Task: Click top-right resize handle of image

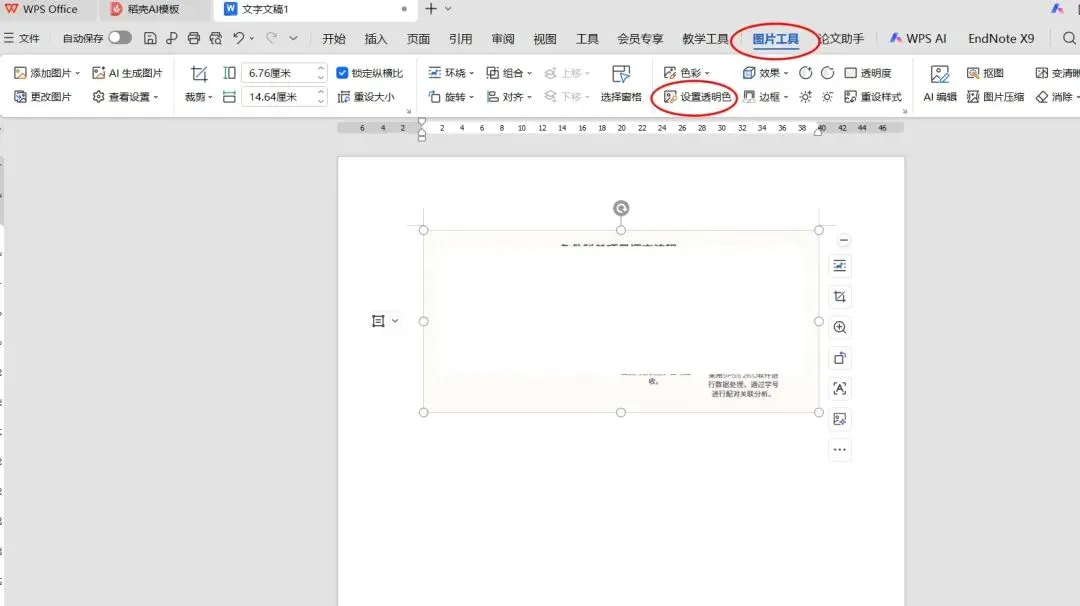Action: tap(818, 230)
